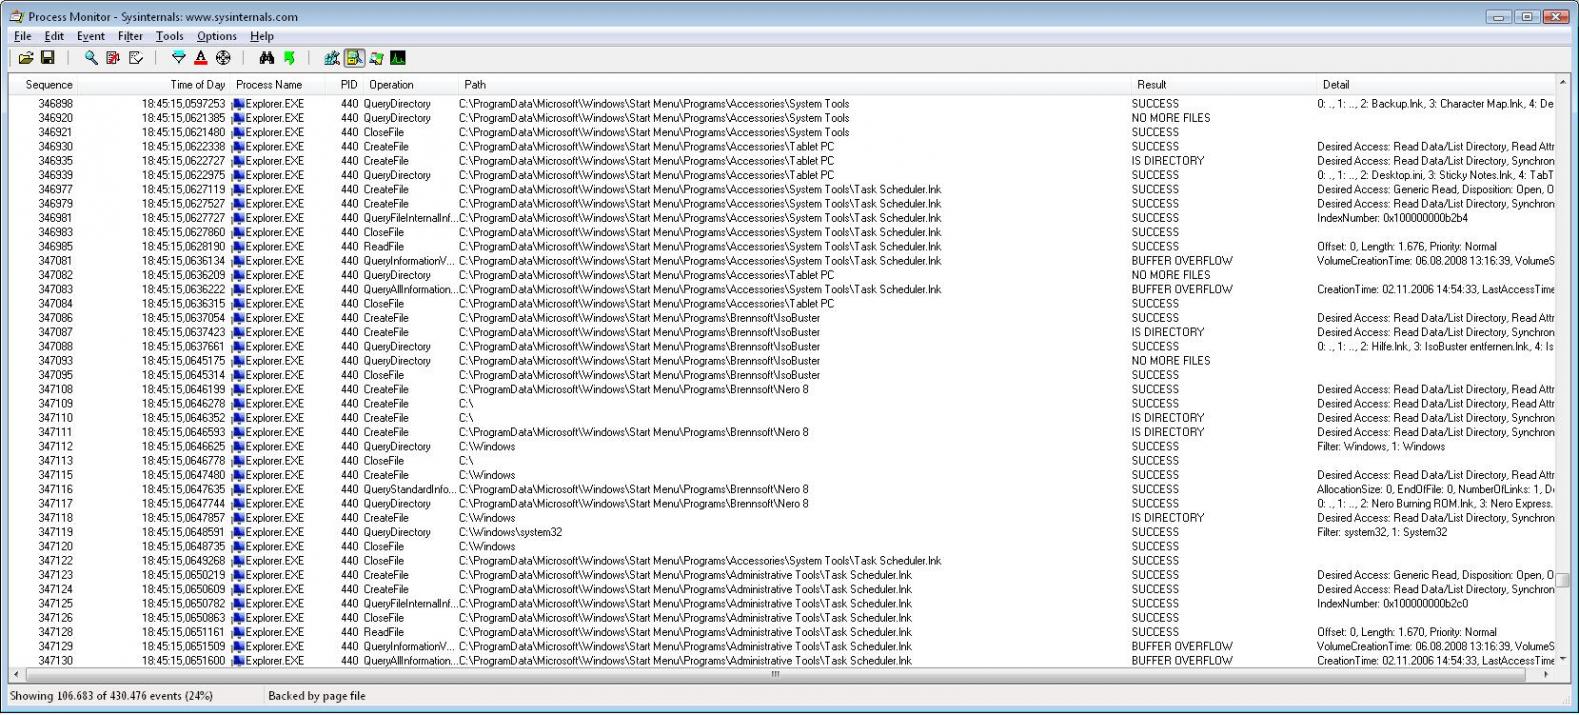This screenshot has width=1579, height=715.
Task: Open the Edit menu
Action: tap(54, 36)
